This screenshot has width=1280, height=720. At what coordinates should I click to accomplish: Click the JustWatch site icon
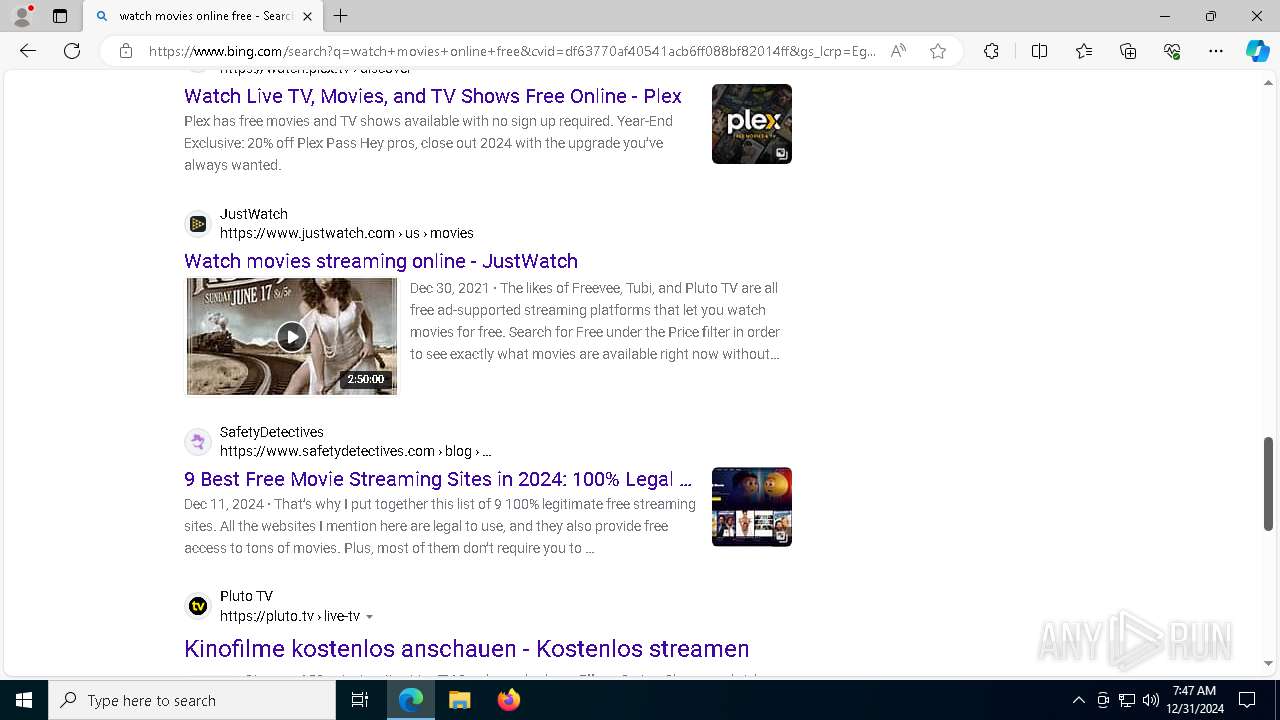click(198, 224)
